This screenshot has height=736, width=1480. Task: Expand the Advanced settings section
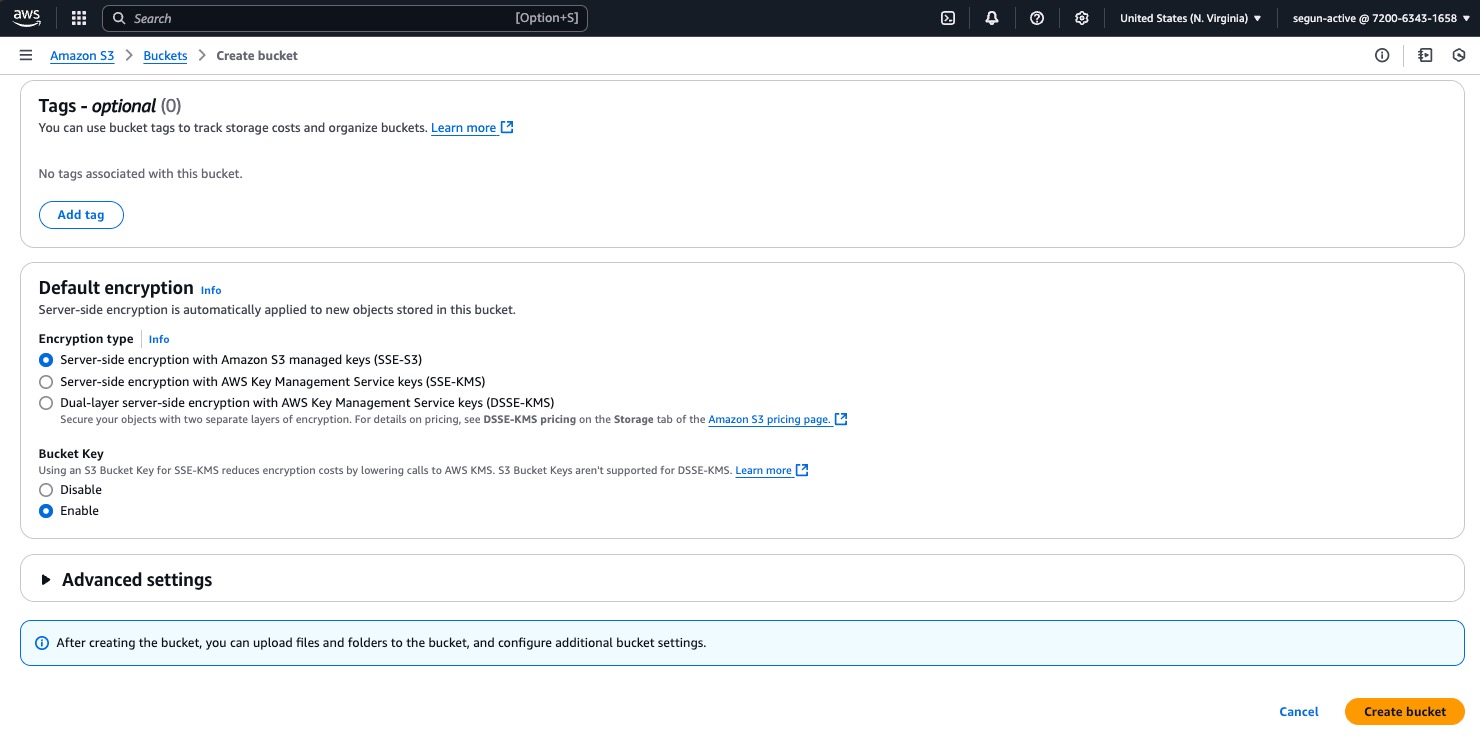pyautogui.click(x=137, y=579)
